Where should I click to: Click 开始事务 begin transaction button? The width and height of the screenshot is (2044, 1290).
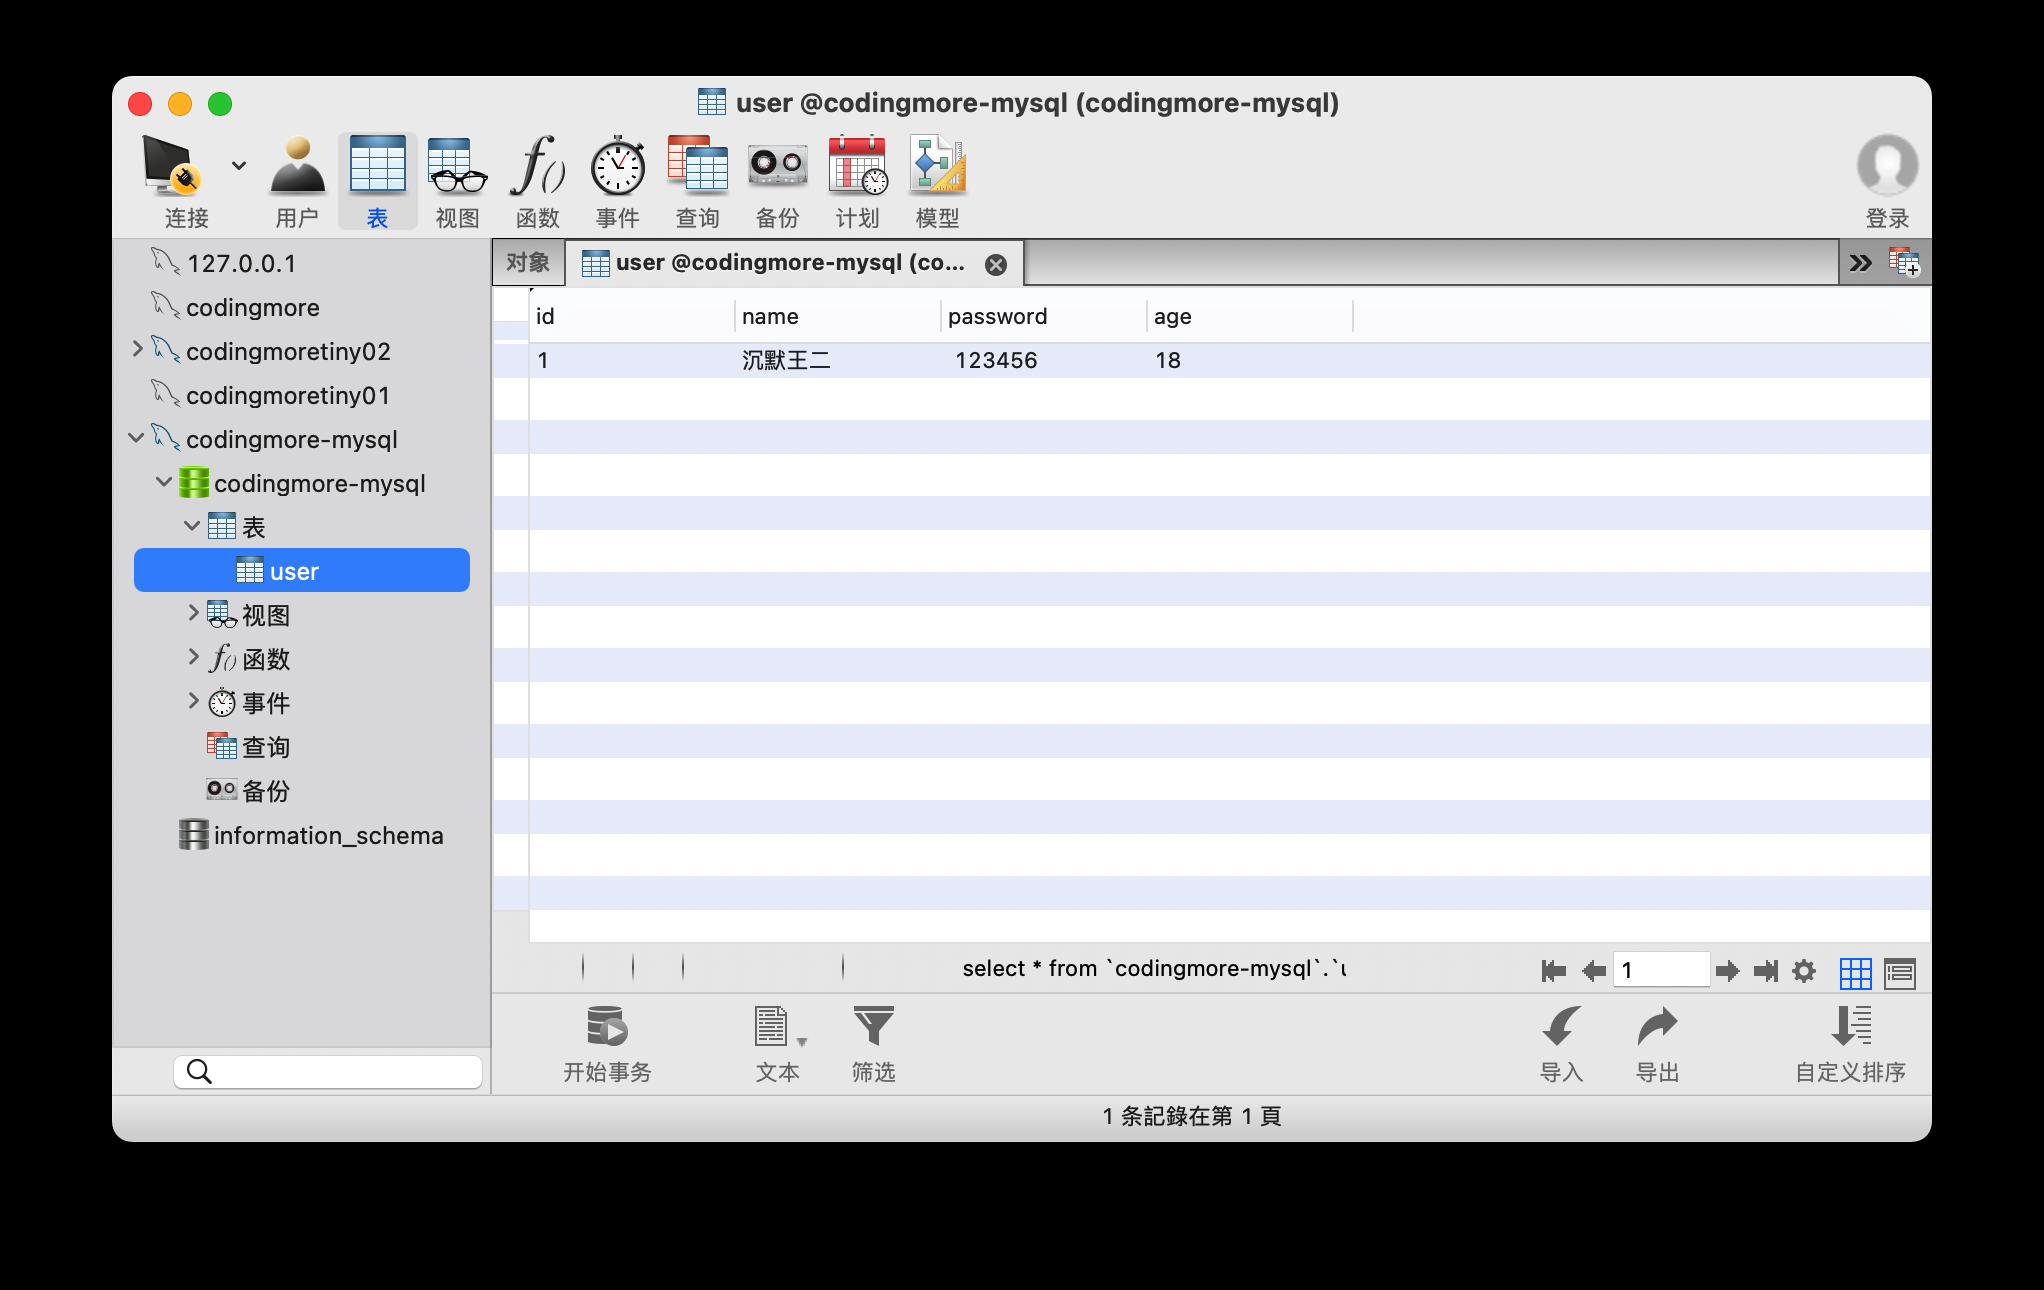[x=606, y=1028]
